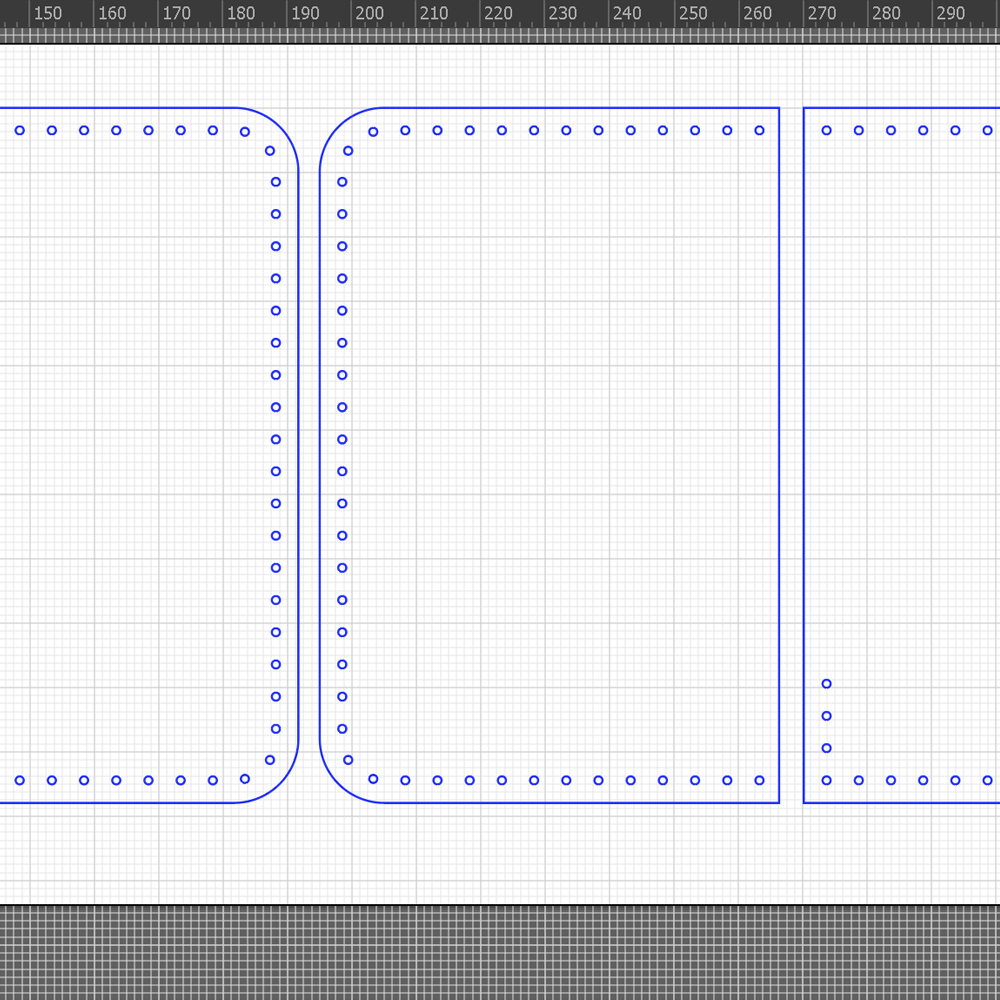
Task: Click the ruler label "160"
Action: [112, 13]
